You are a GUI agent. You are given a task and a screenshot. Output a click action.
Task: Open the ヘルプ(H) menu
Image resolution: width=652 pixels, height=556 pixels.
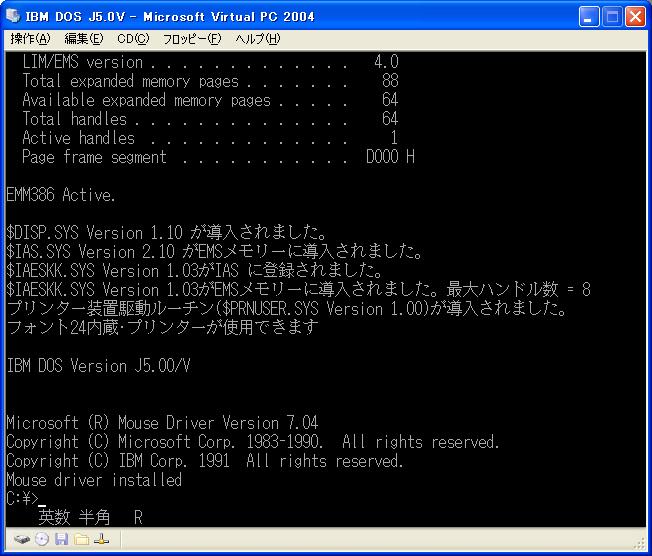258,39
